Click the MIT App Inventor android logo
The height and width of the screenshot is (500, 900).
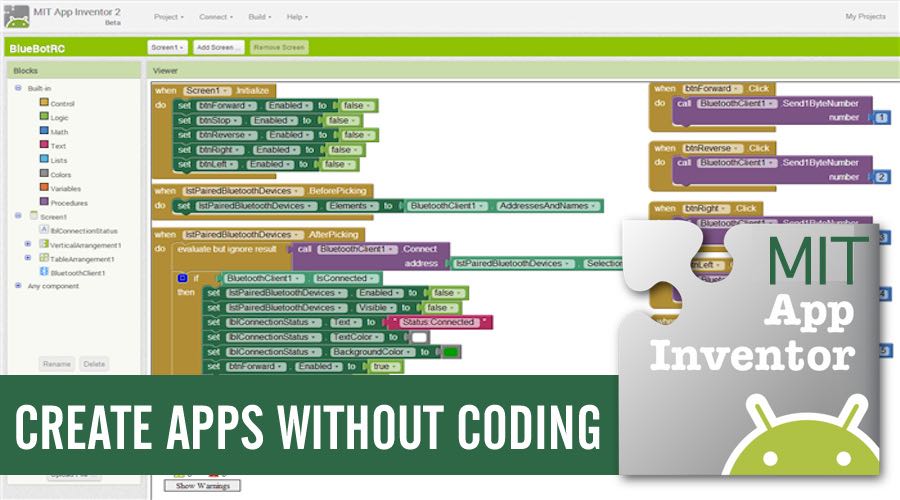[x=17, y=17]
